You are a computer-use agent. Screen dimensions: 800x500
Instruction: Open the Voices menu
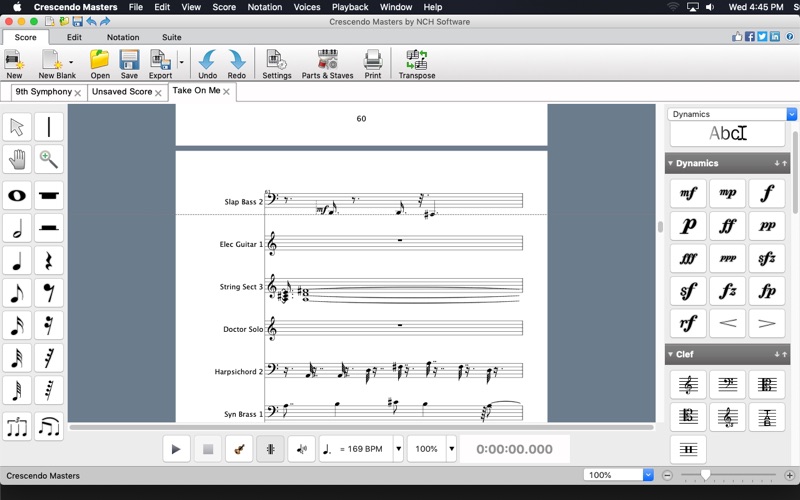307,7
